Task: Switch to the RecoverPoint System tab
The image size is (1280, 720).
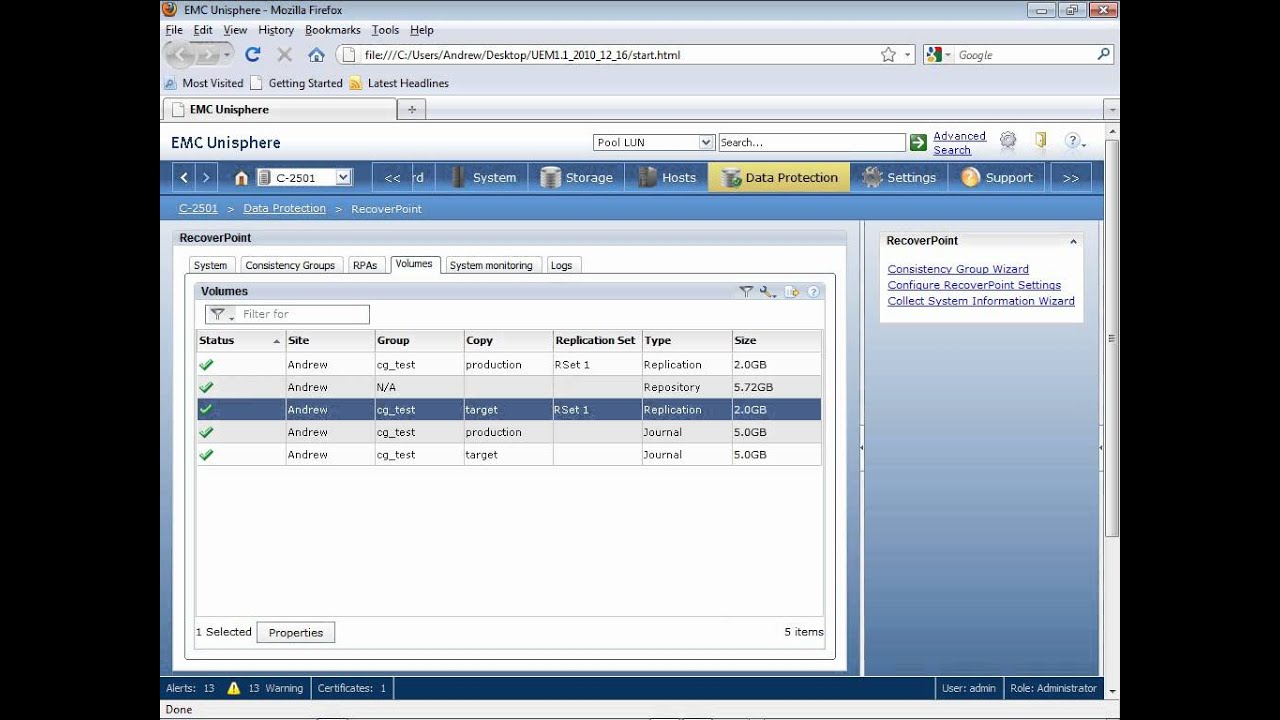Action: [x=210, y=265]
